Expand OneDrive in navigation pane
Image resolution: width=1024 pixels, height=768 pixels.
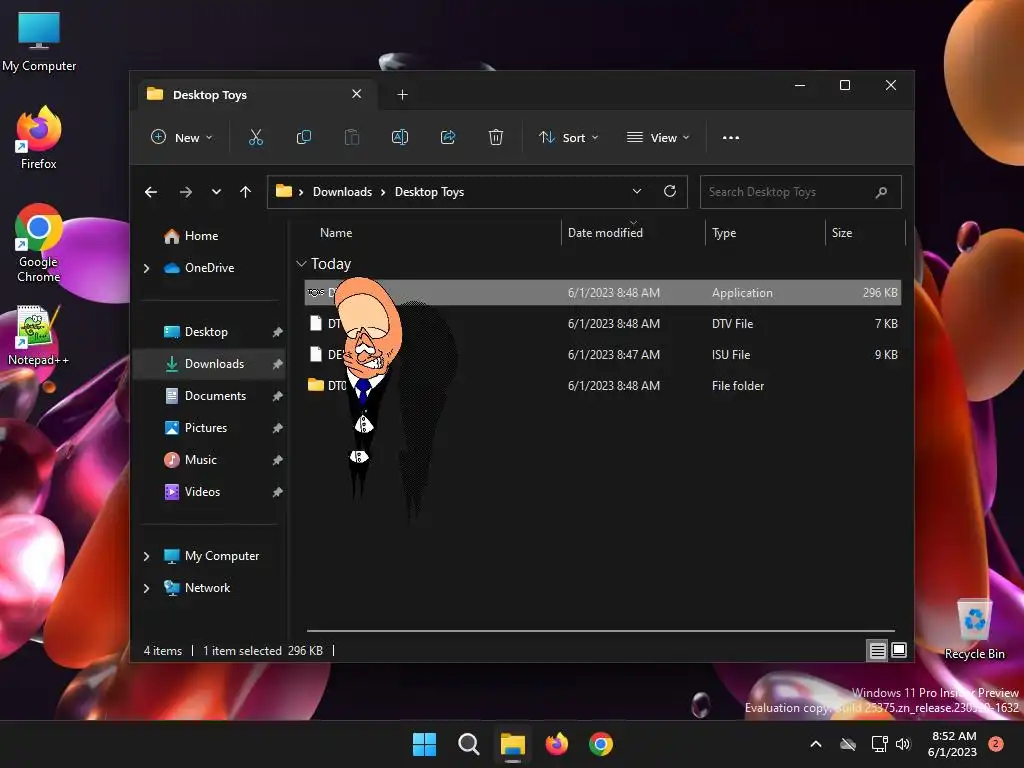(146, 268)
